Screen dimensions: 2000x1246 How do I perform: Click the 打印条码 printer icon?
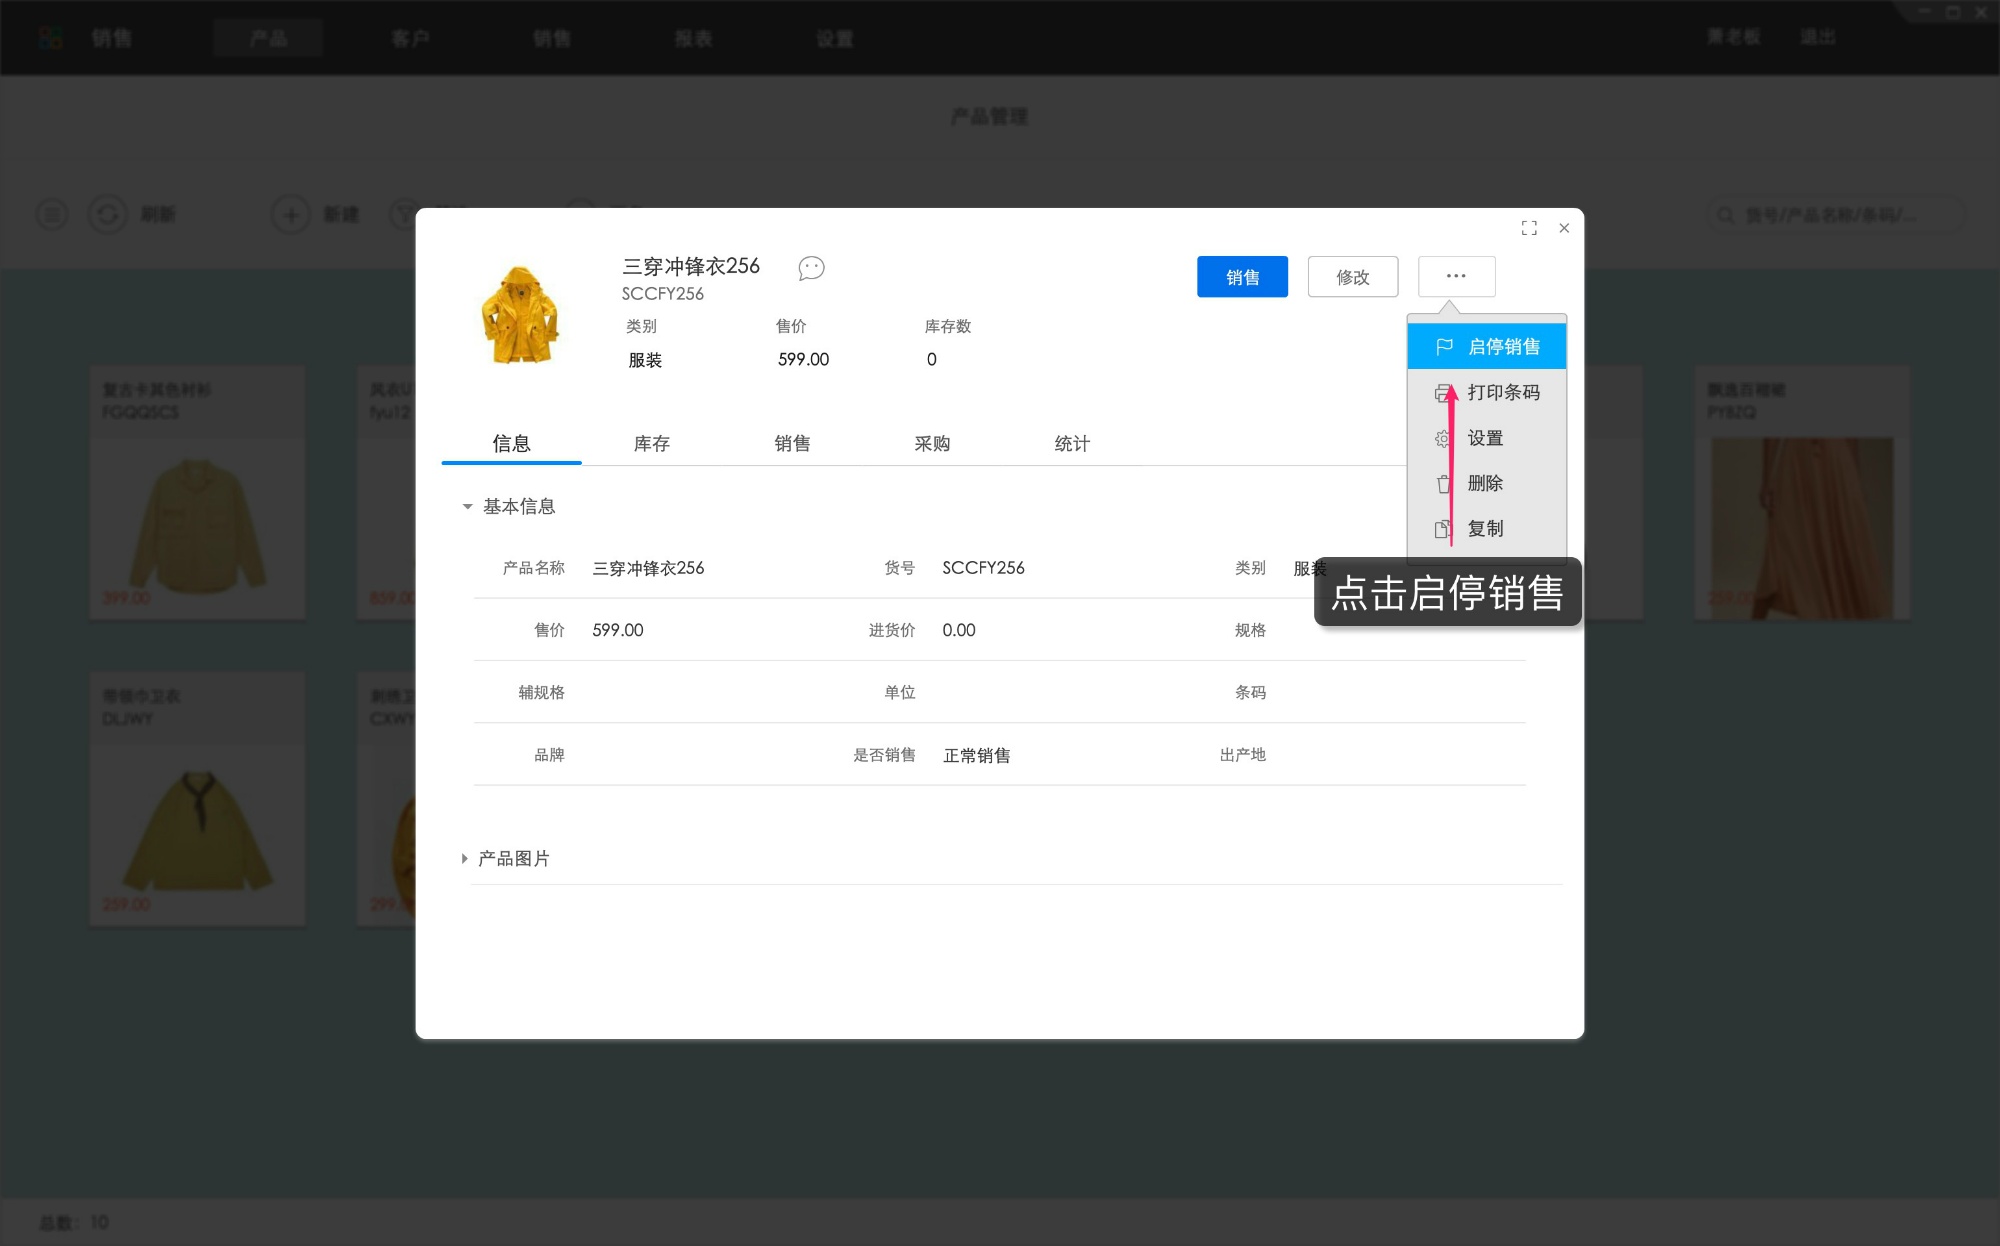[1443, 392]
